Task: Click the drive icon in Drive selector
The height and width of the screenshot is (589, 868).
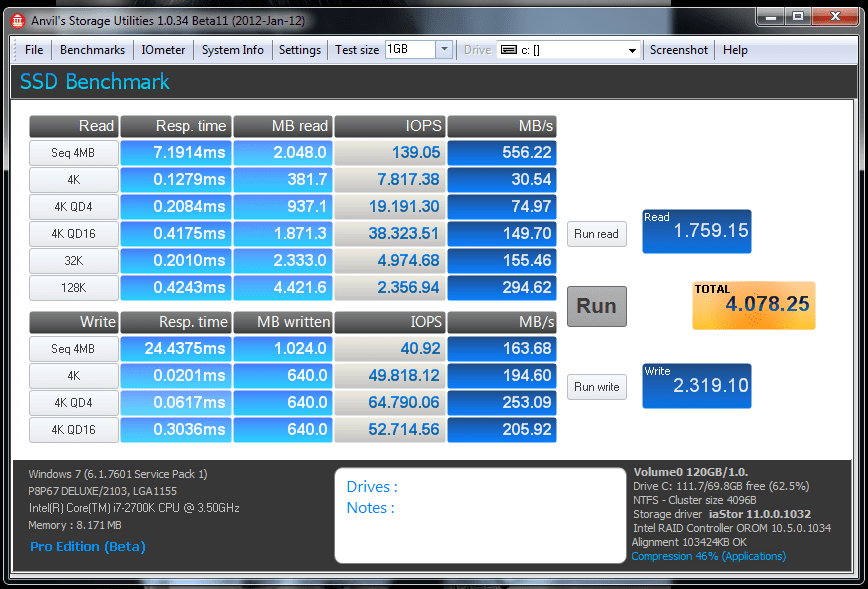Action: tap(509, 50)
